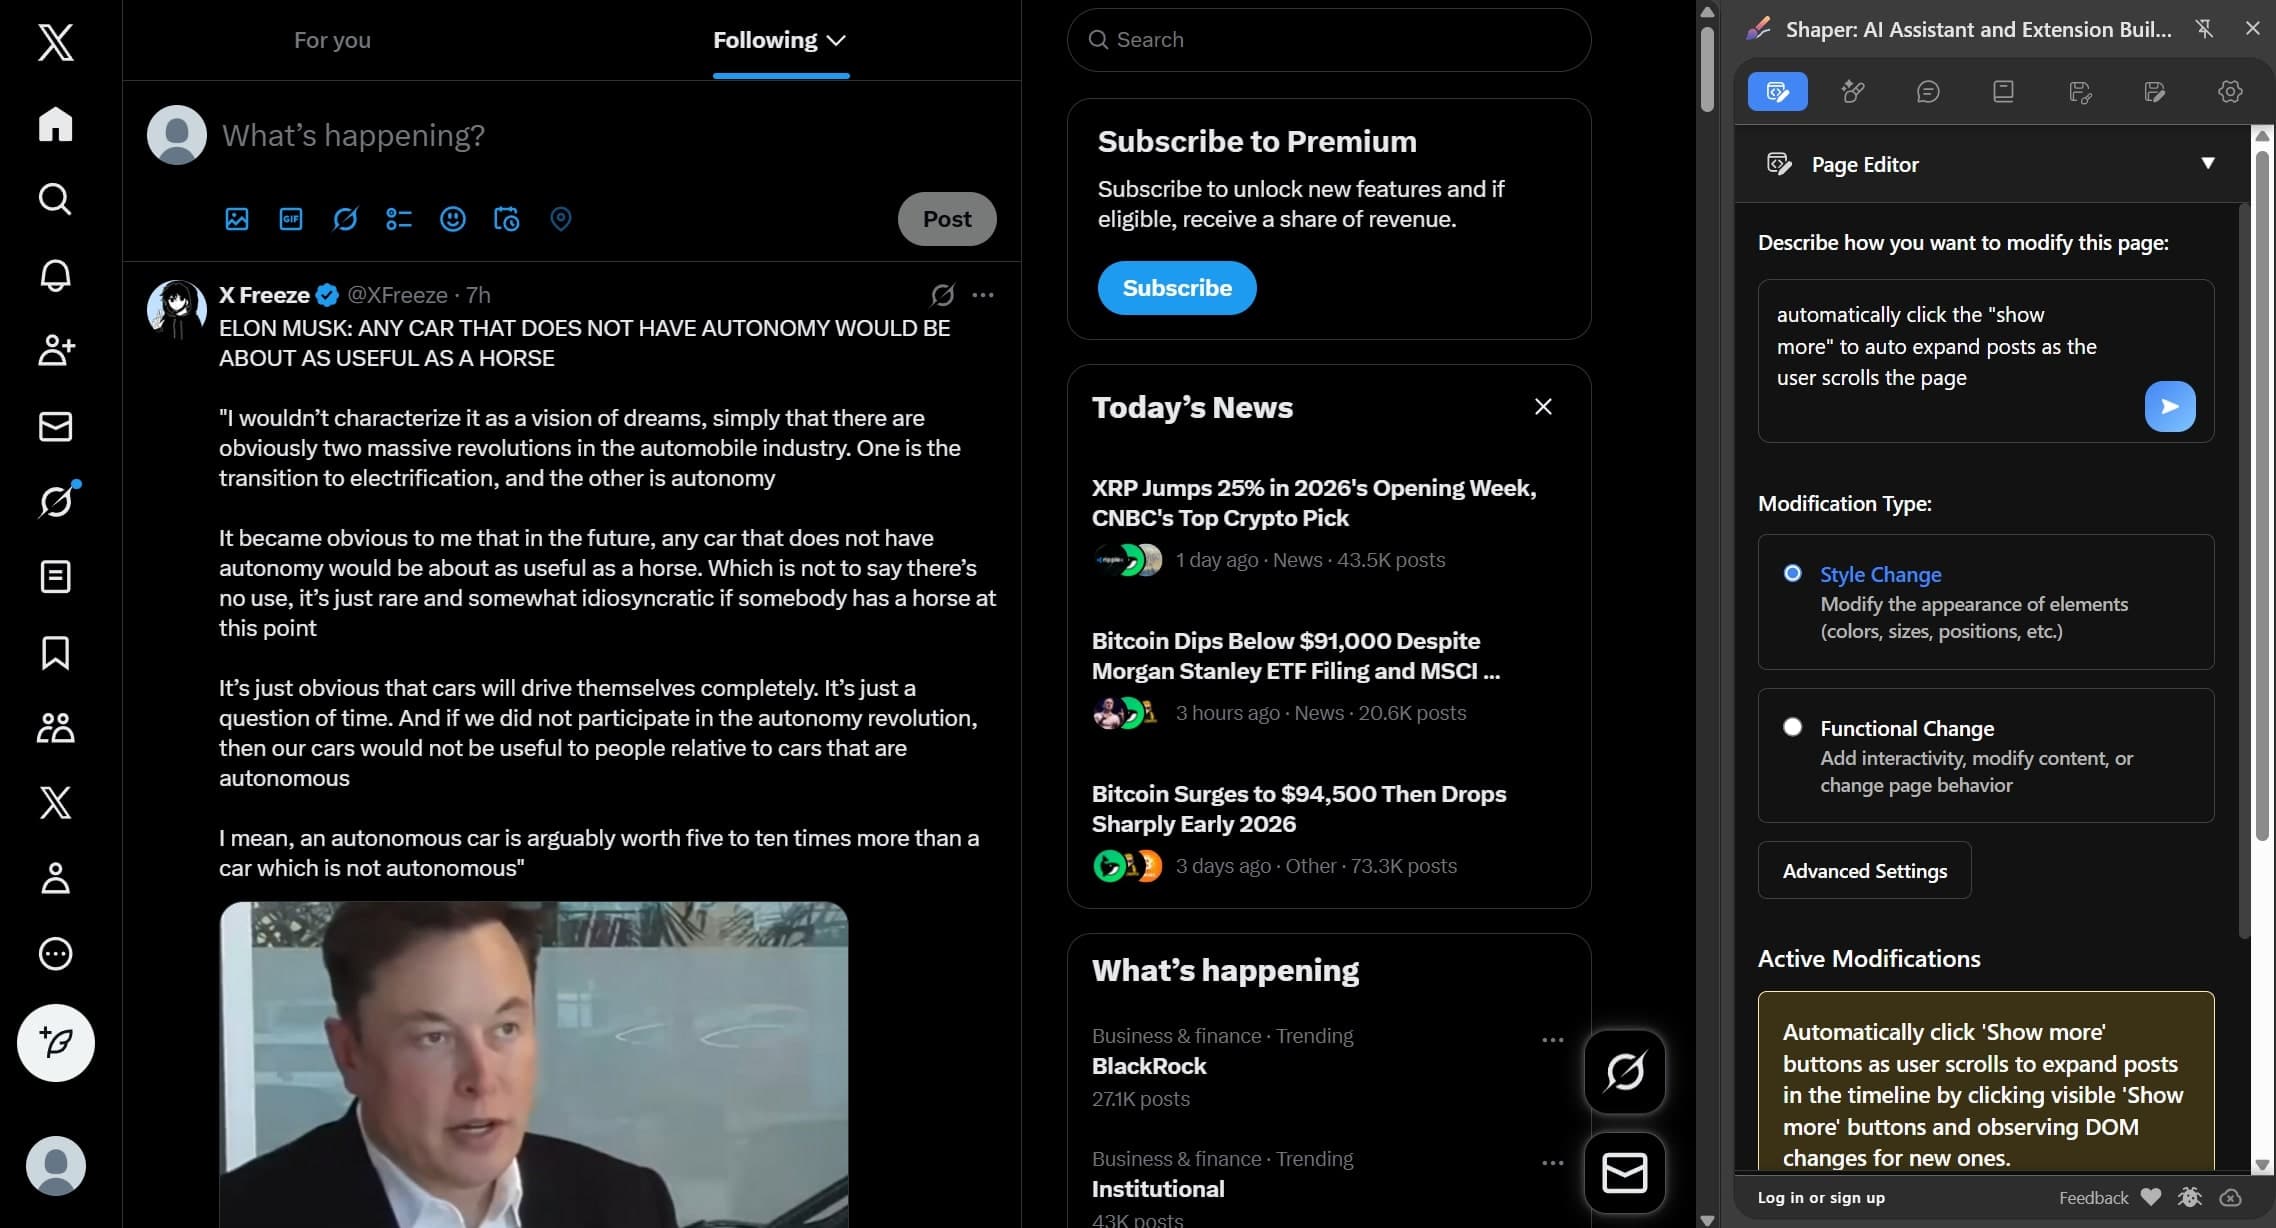Schedule the post using the calendar icon
The width and height of the screenshot is (2276, 1228).
(x=506, y=218)
